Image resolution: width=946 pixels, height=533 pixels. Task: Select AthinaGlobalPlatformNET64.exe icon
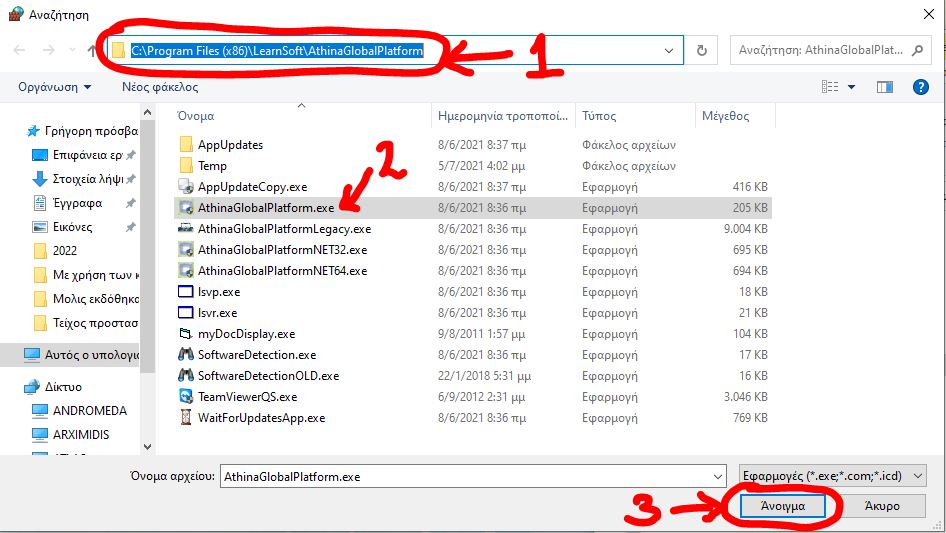click(186, 270)
